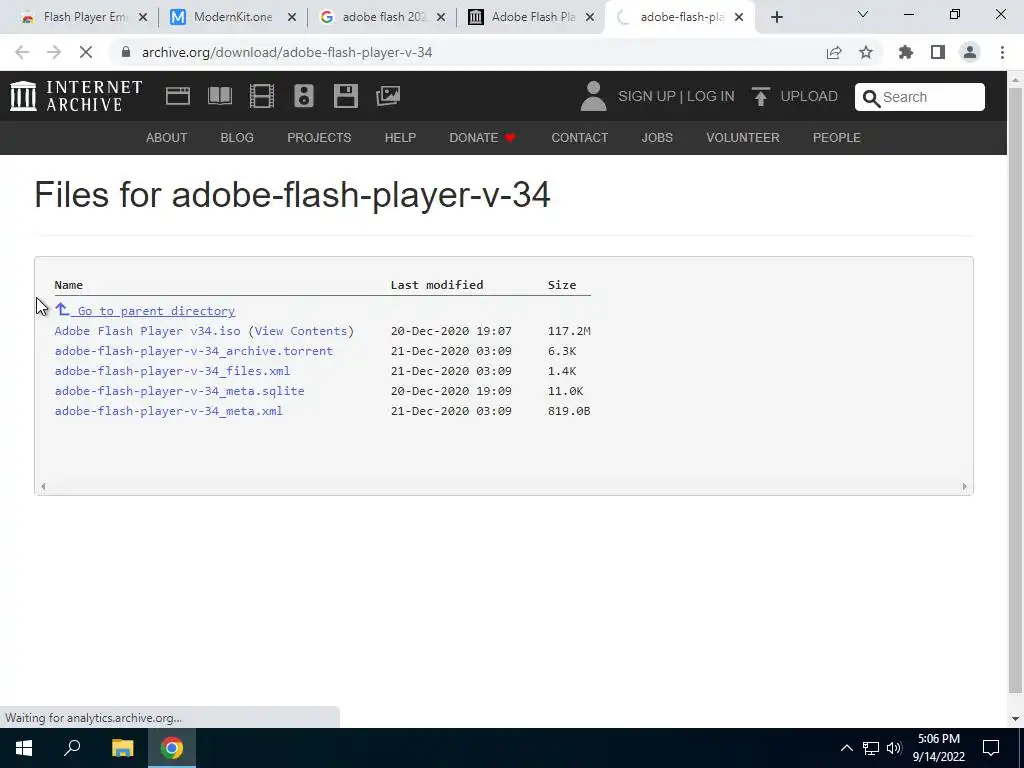Close the current adobe-flash-player tab
1024x768 pixels.
coord(739,17)
